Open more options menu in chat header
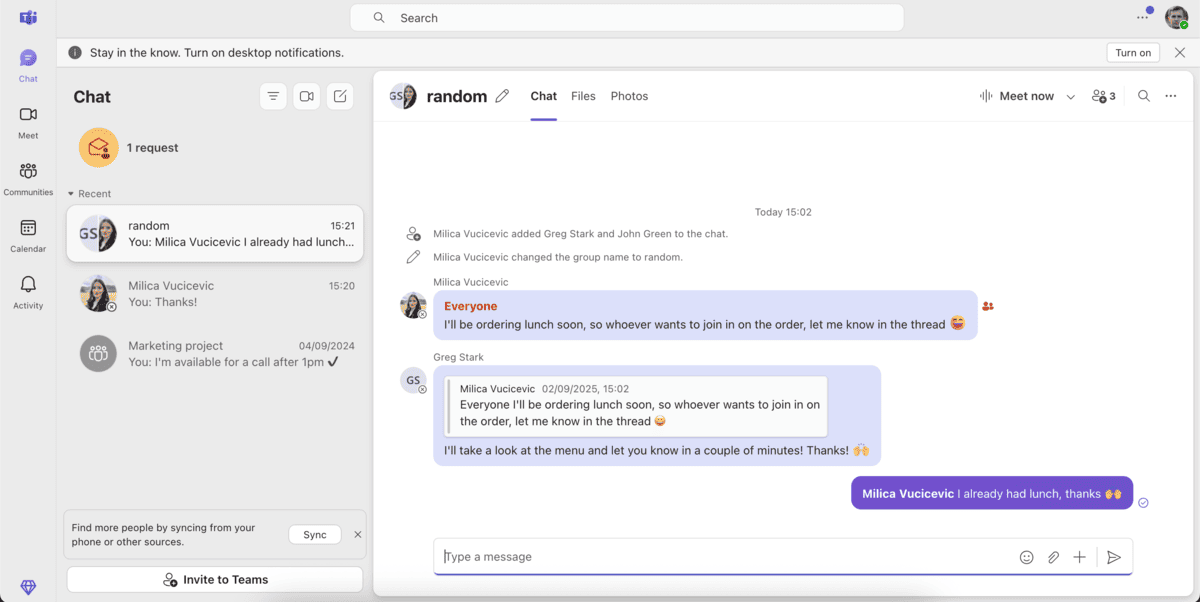The height and width of the screenshot is (602, 1200). click(1171, 96)
